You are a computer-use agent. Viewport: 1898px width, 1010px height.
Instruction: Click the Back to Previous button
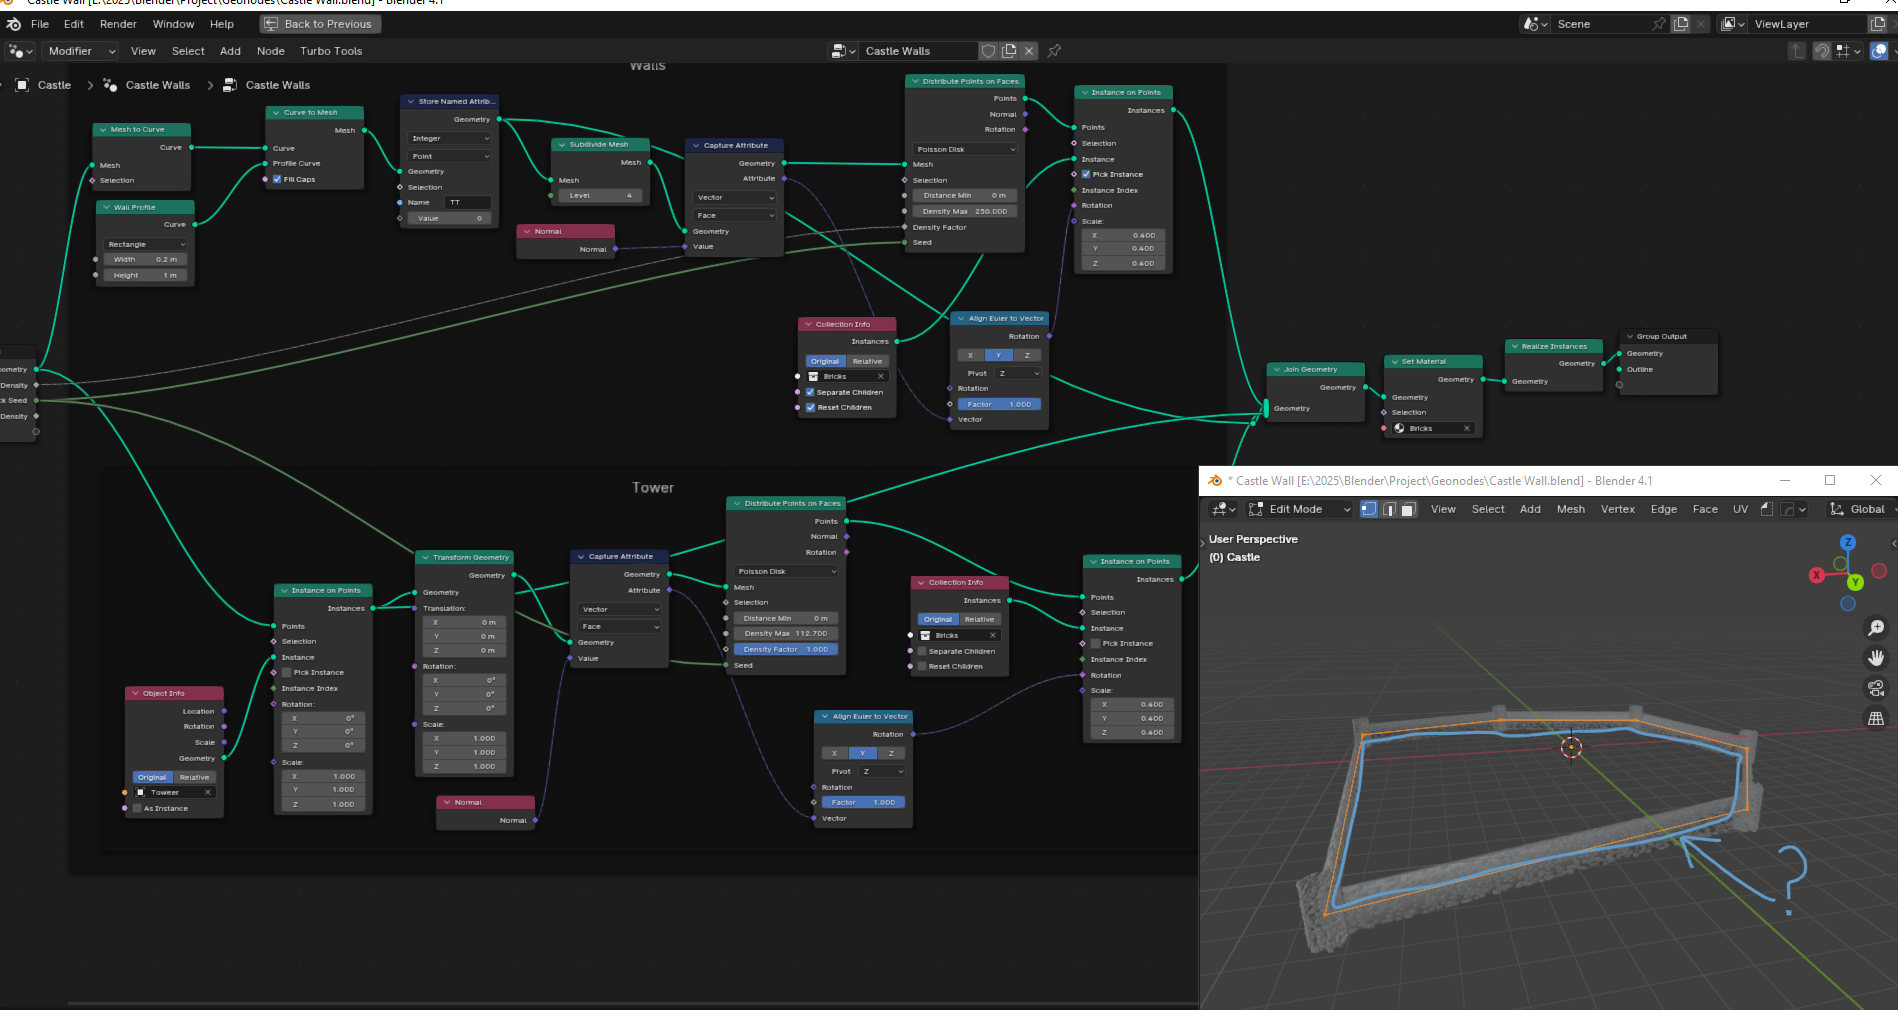319,24
